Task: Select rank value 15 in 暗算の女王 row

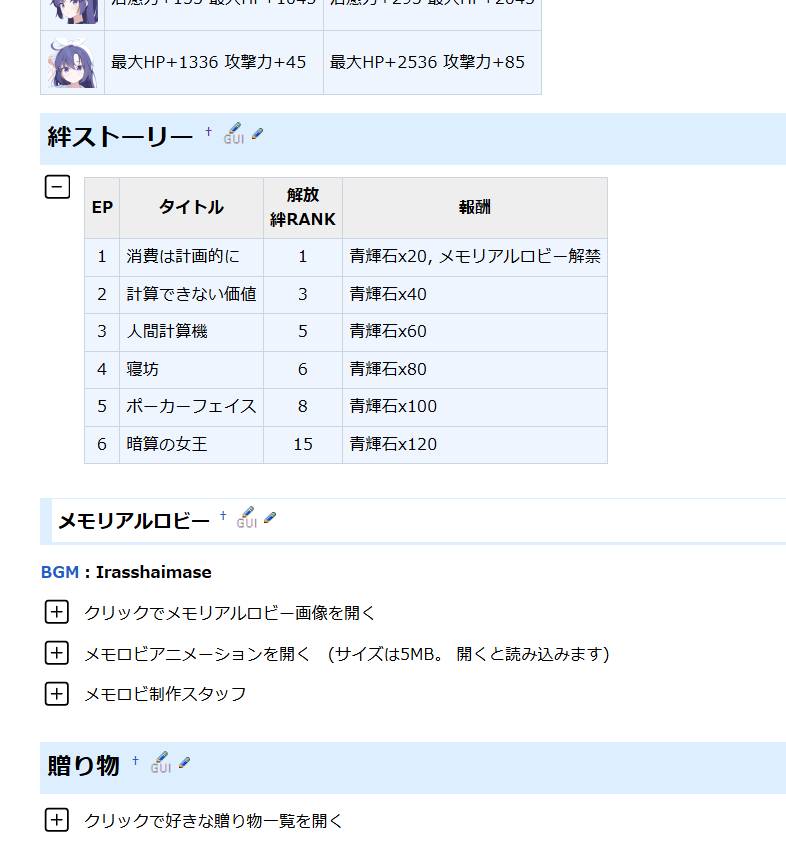Action: click(x=303, y=444)
